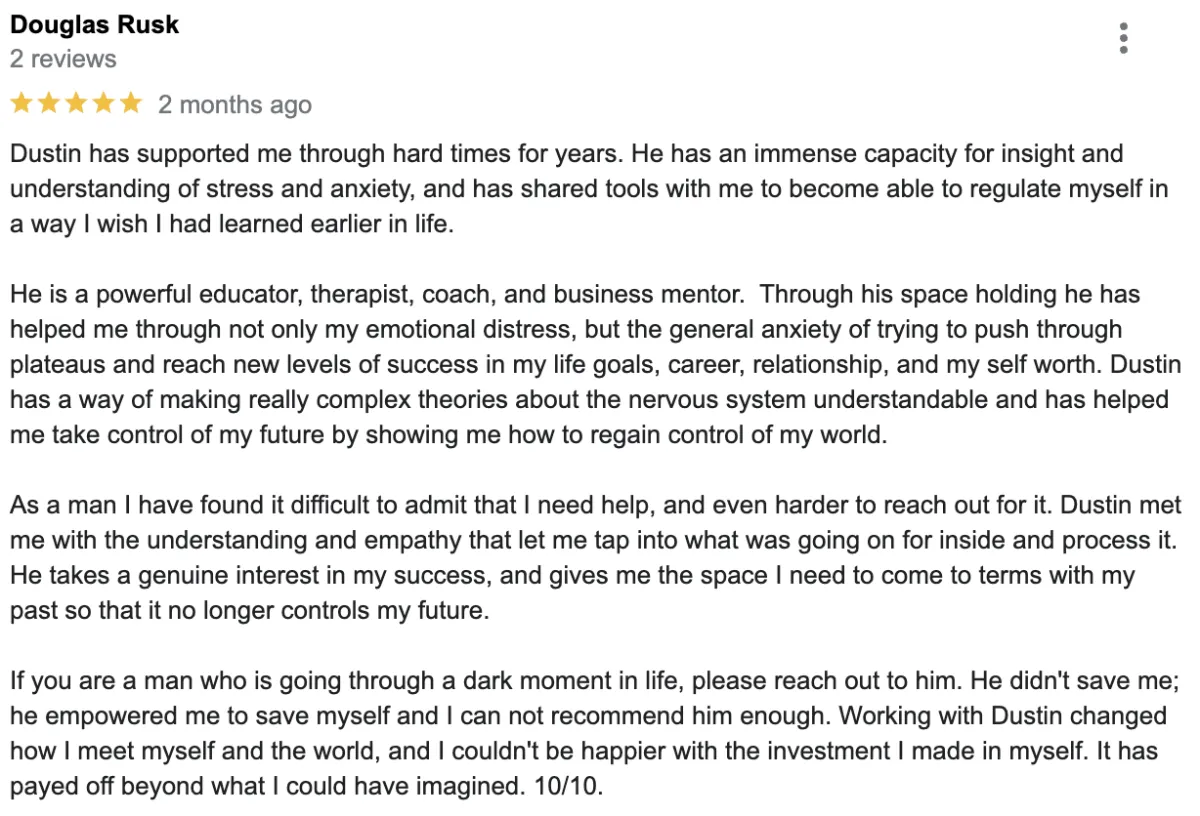This screenshot has height=816, width=1200.
Task: Open the three-dot review options menu
Action: [1124, 37]
